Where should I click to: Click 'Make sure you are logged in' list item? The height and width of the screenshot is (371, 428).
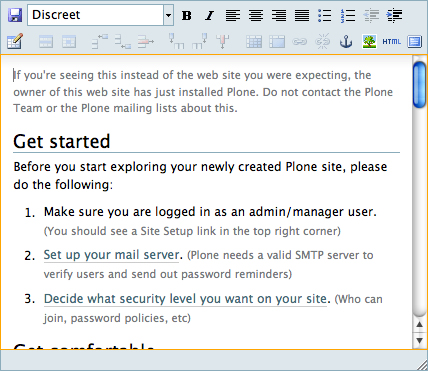[210, 212]
